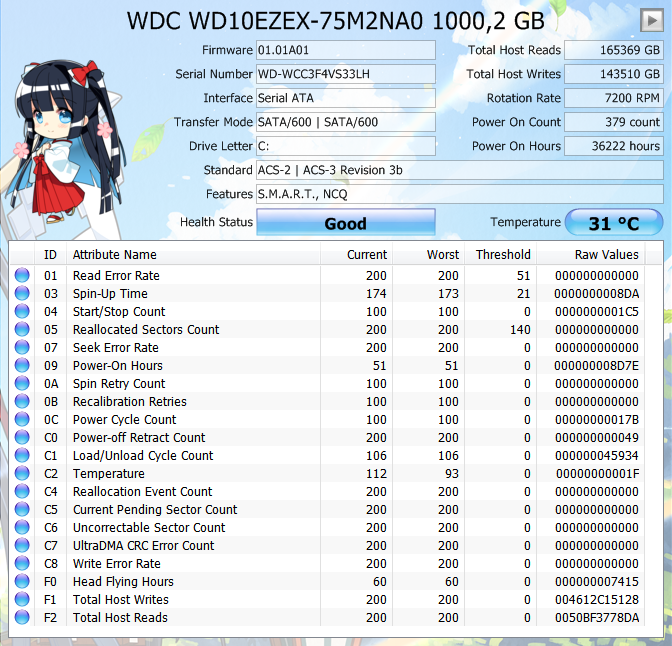This screenshot has height=646, width=672.
Task: Click the Rotation Rate value field
Action: pos(613,98)
